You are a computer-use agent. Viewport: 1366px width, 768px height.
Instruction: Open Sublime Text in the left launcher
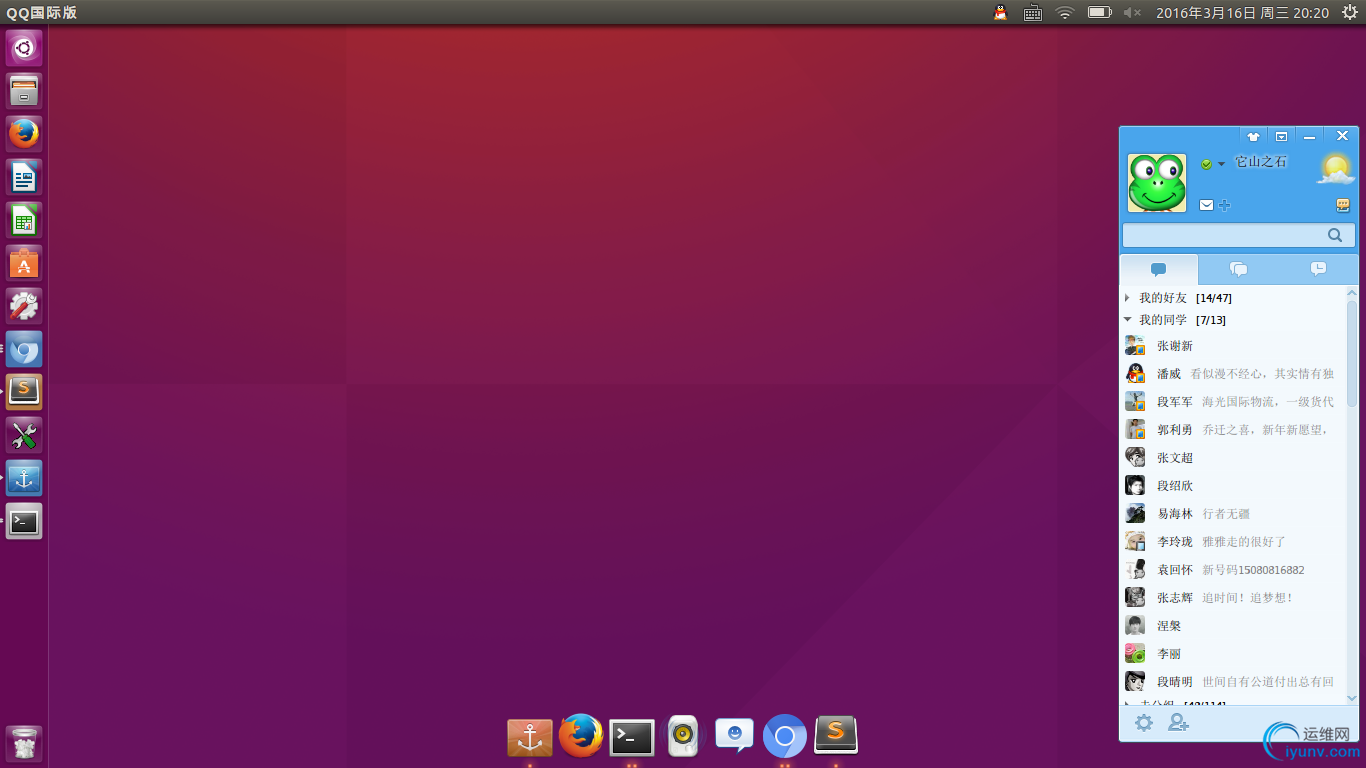[24, 392]
